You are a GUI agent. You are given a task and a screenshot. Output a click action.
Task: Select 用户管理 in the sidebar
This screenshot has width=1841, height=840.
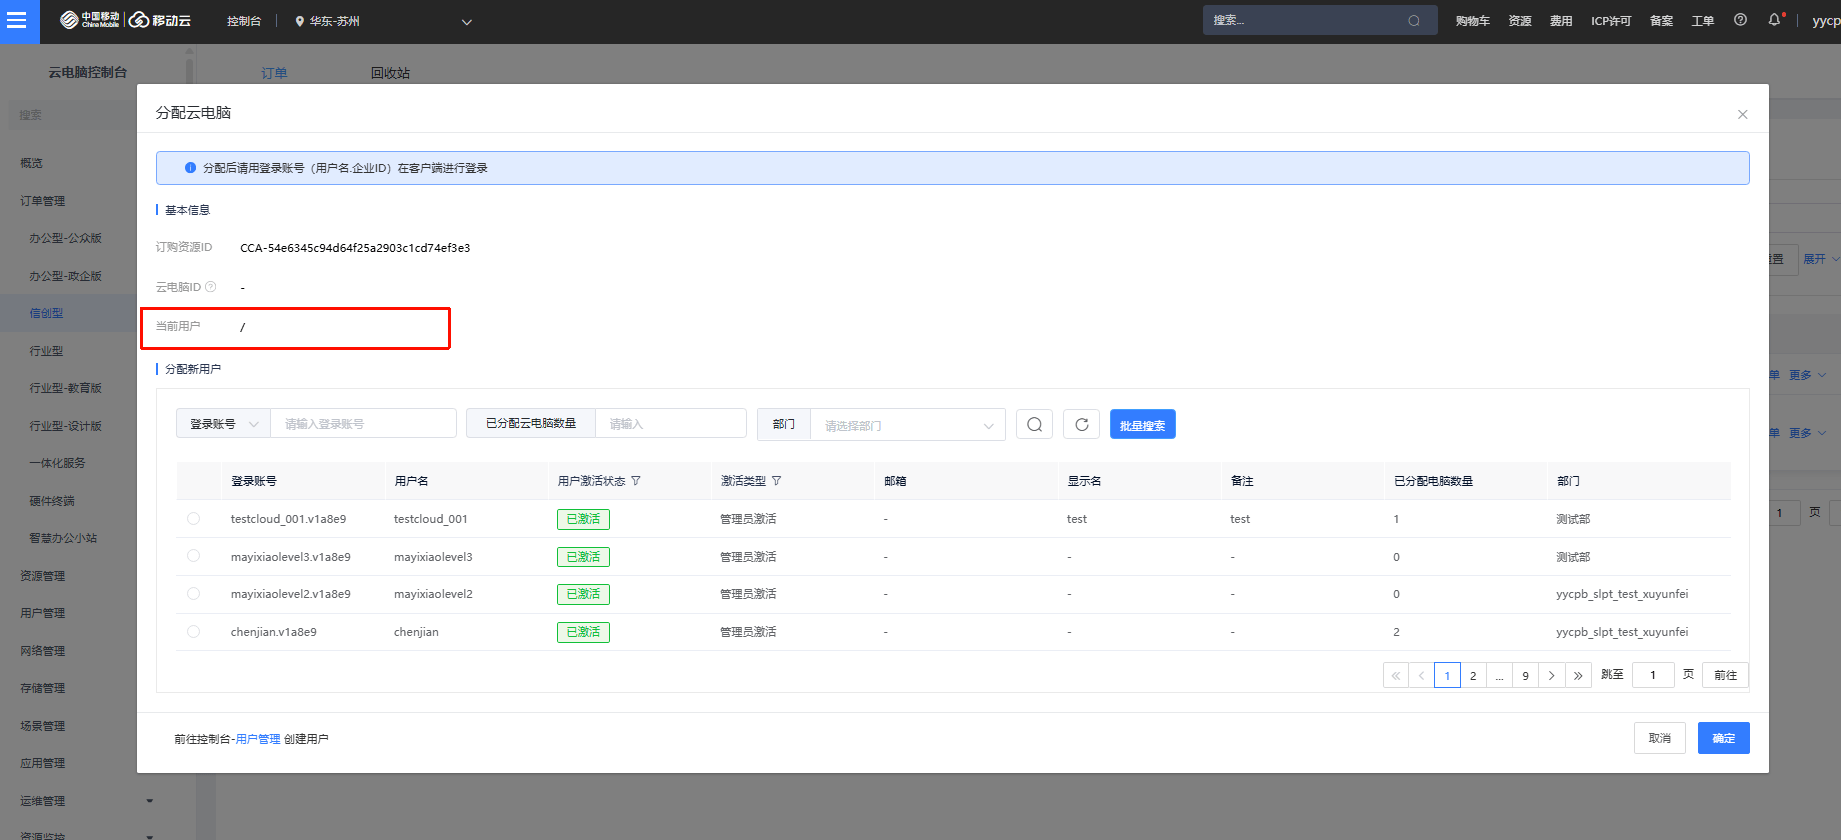[43, 613]
